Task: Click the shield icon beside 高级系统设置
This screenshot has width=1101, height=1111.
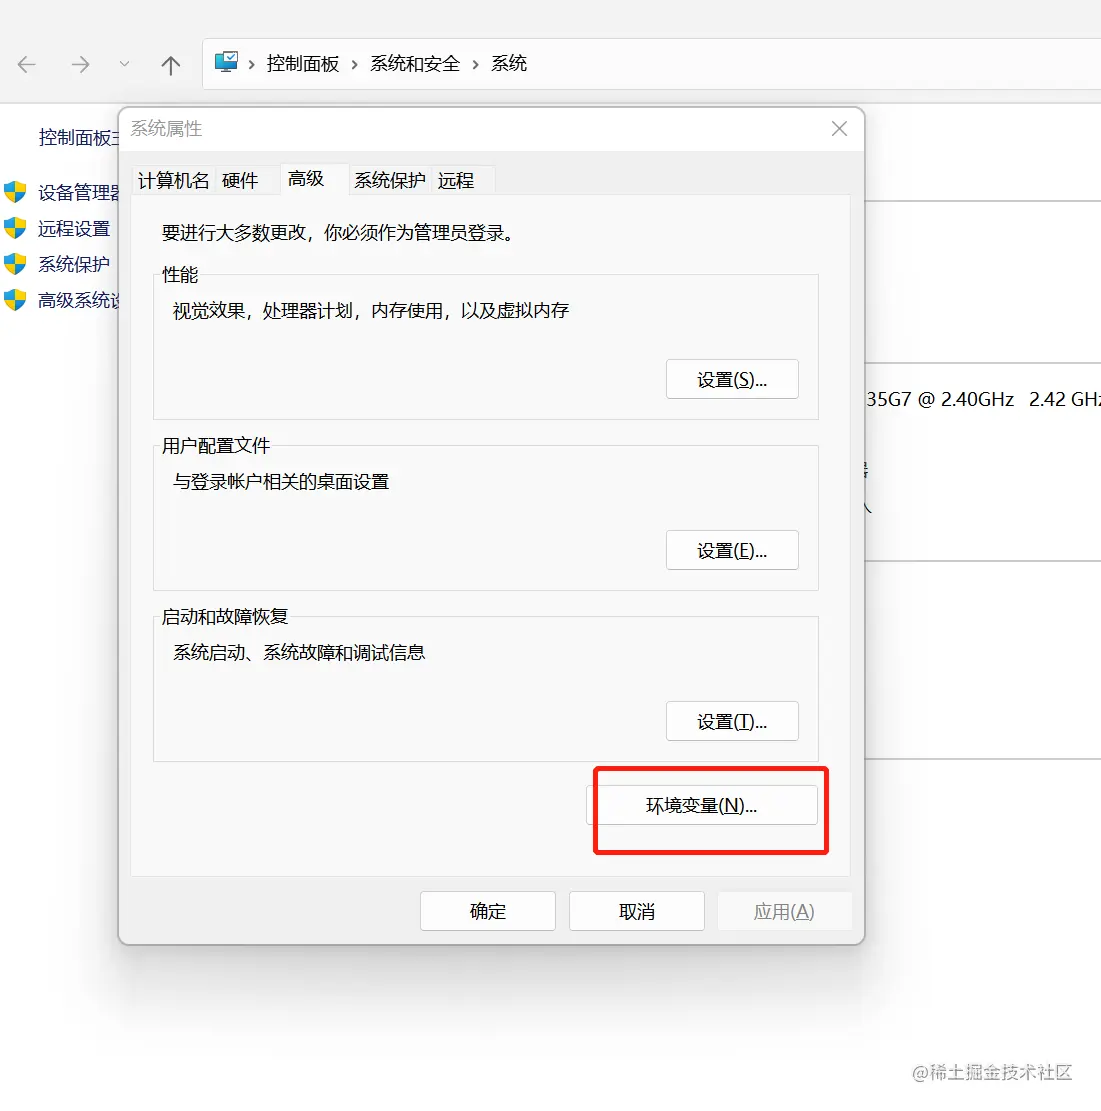Action: (x=16, y=300)
